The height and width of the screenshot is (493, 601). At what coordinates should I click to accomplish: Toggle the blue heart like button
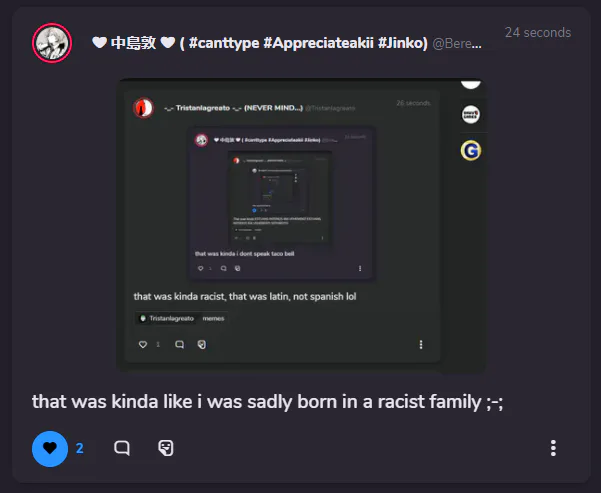pos(50,449)
